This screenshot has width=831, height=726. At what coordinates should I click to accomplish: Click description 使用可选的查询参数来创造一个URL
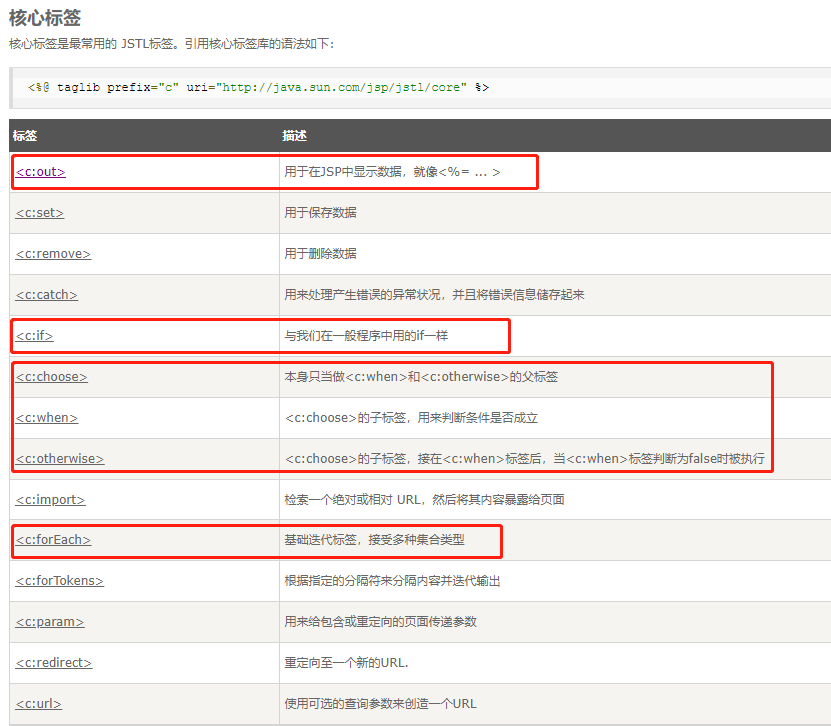381,704
